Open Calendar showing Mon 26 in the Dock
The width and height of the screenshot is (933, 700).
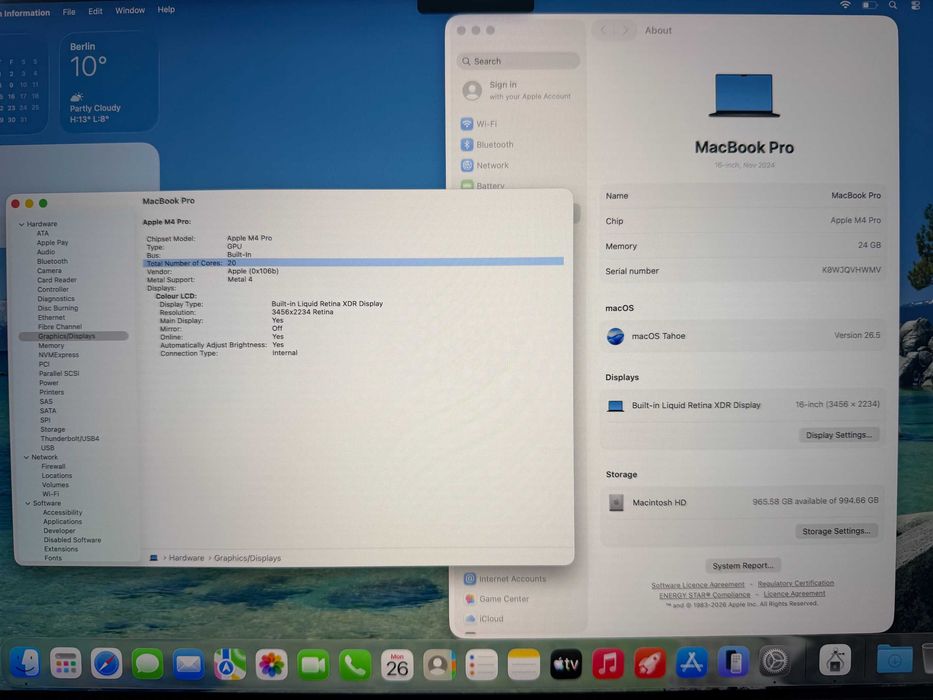pyautogui.click(x=397, y=664)
